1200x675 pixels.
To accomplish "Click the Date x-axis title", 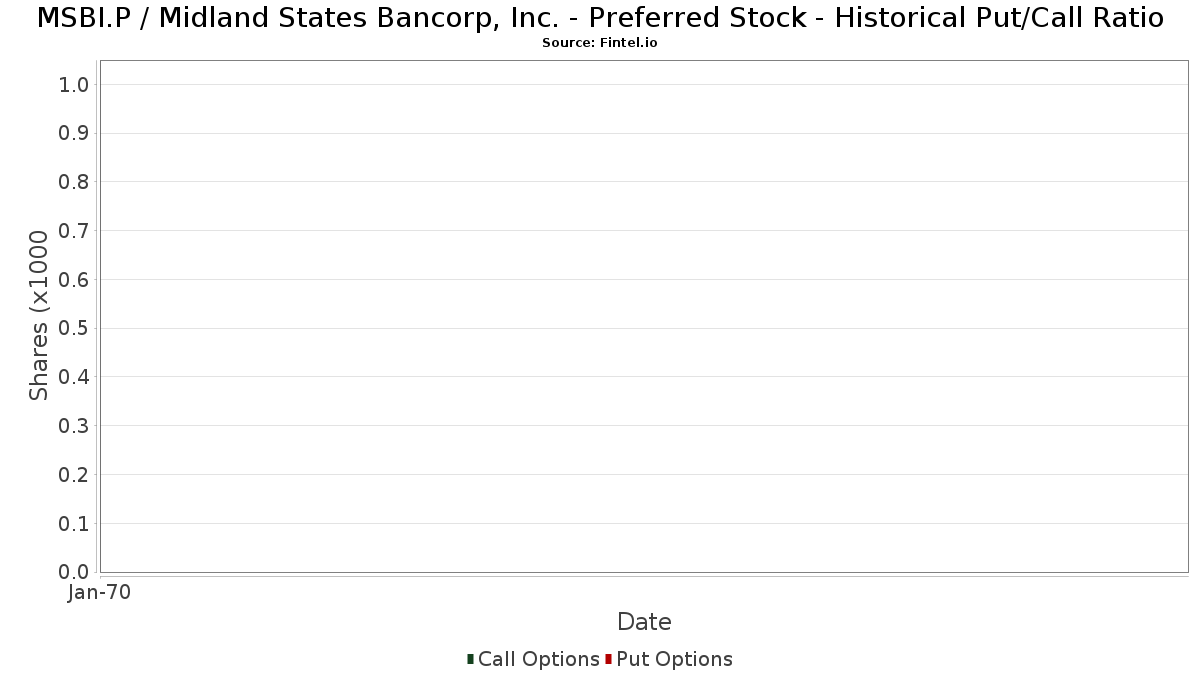I will pos(644,622).
